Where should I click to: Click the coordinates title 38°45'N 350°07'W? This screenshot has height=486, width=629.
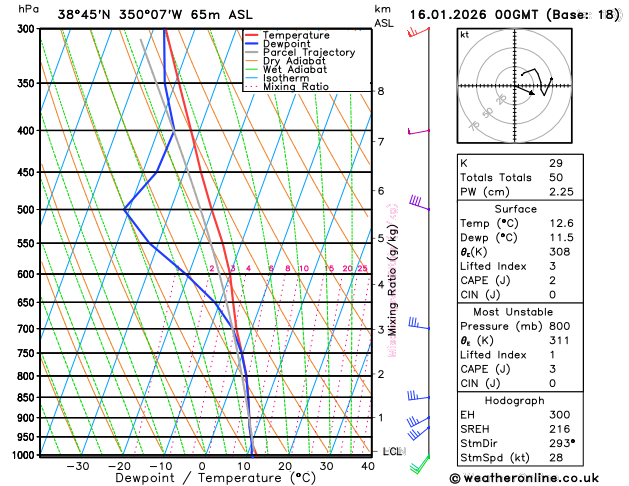point(120,15)
